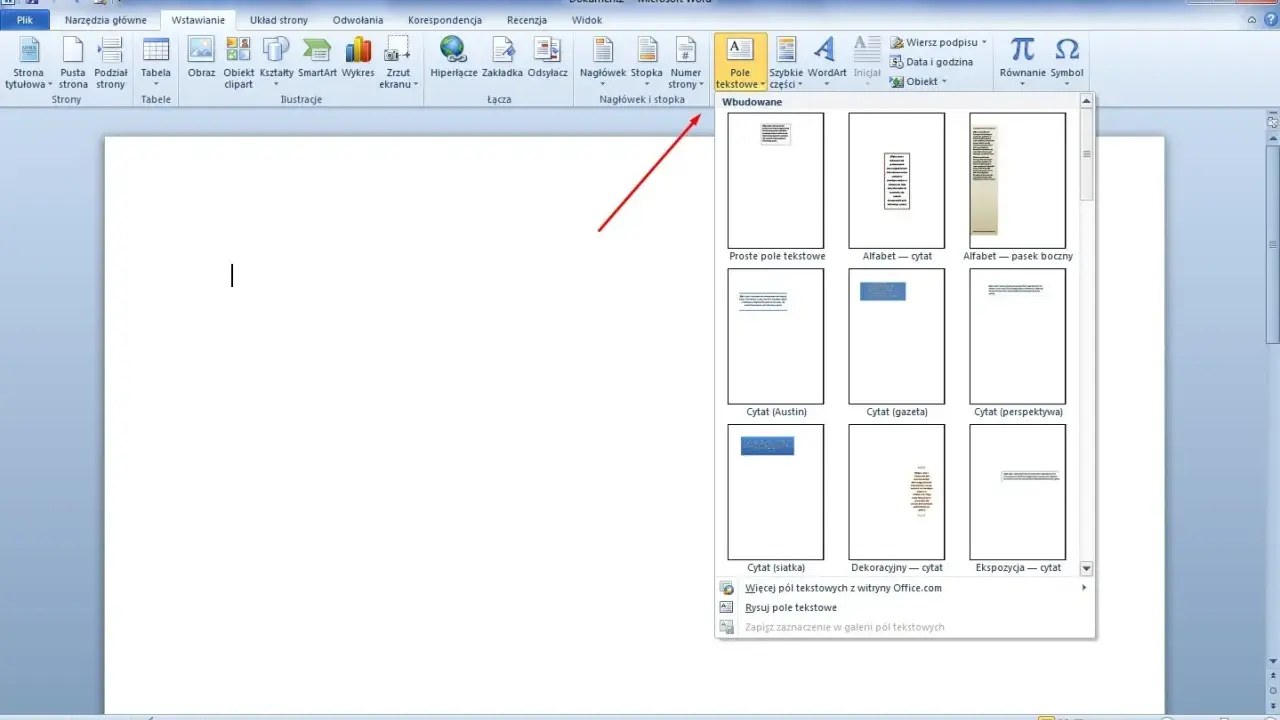Click the Ilustracje group label

(301, 100)
